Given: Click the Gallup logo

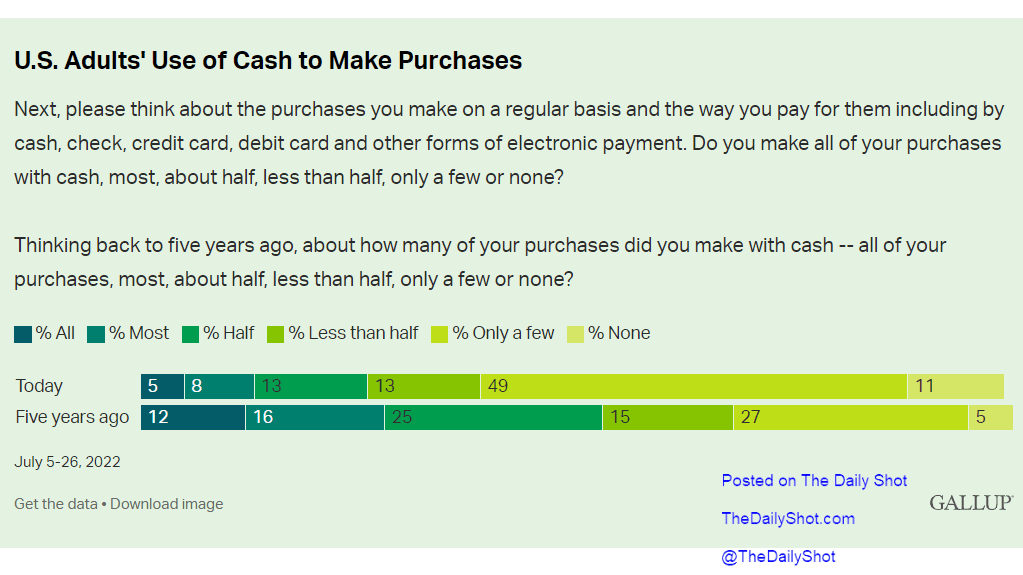Looking at the screenshot, I should pyautogui.click(x=971, y=503).
